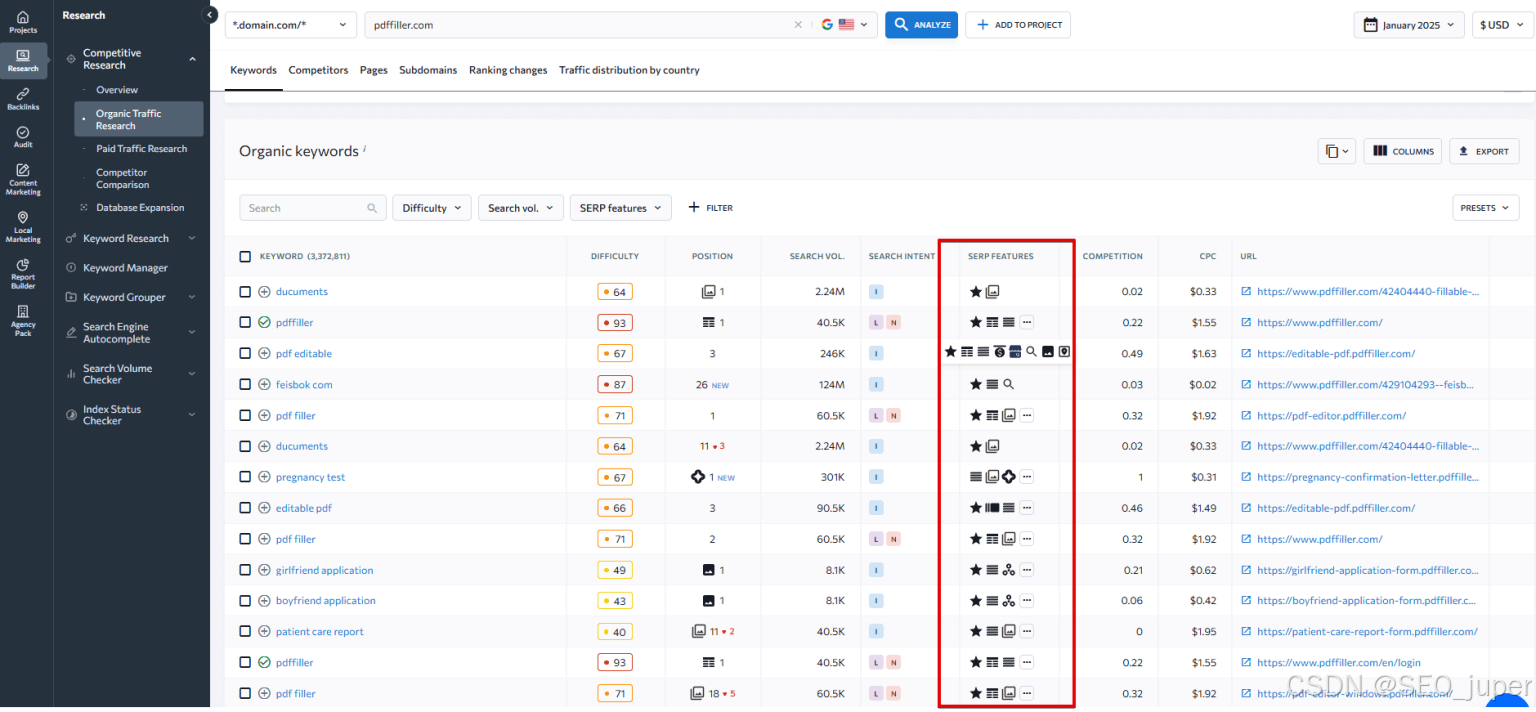The height and width of the screenshot is (712, 1536).
Task: Click the organic keywords Search input field
Action: (313, 208)
